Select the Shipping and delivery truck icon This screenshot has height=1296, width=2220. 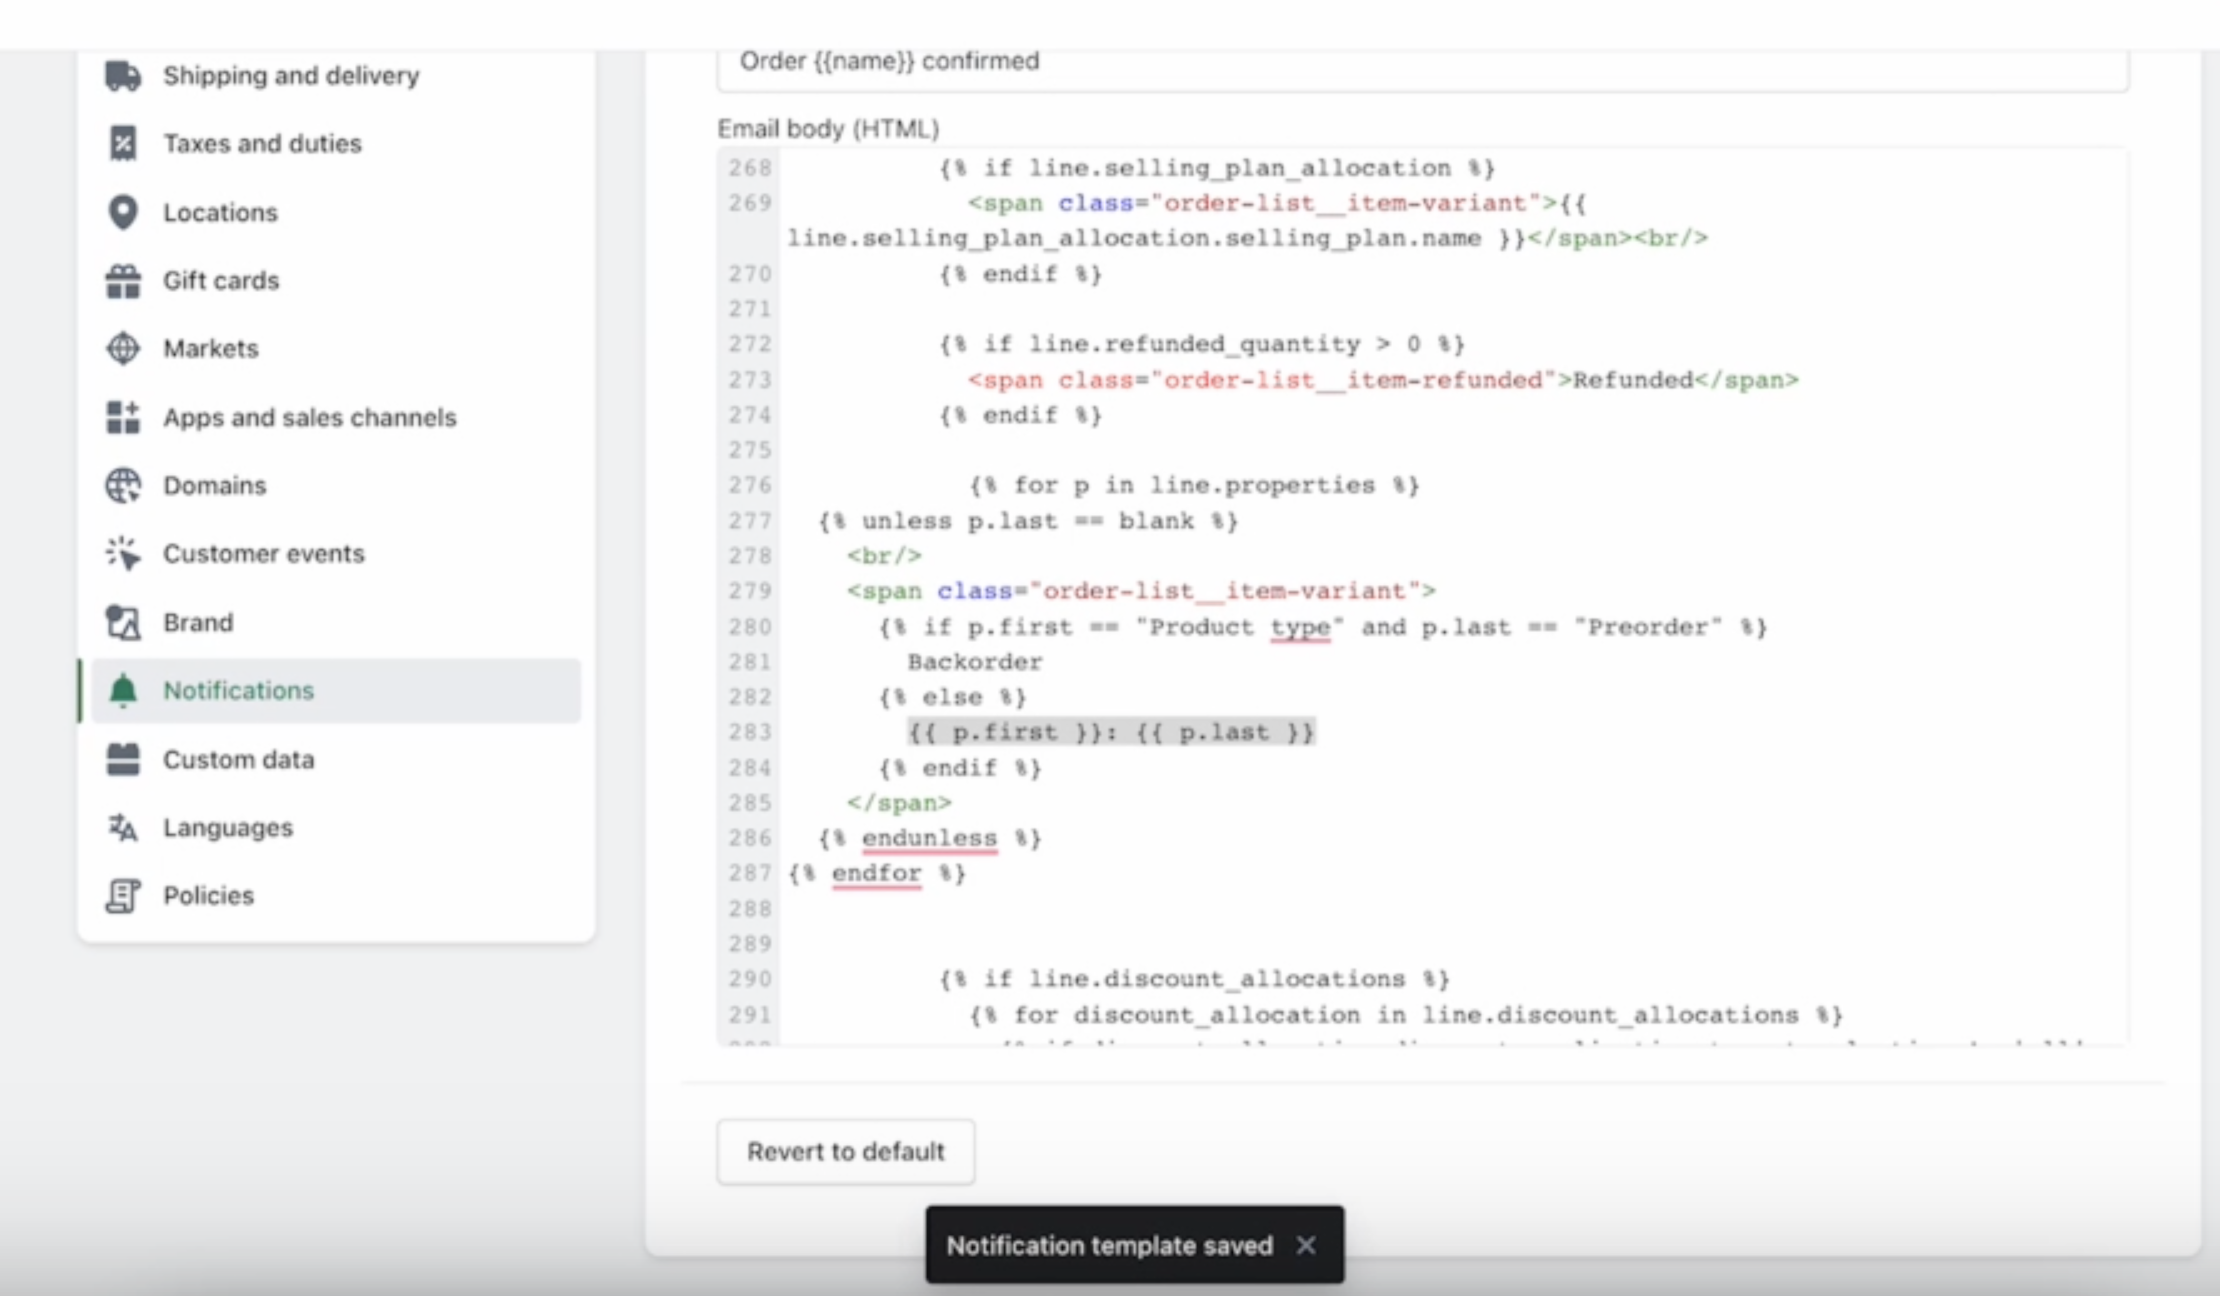123,74
